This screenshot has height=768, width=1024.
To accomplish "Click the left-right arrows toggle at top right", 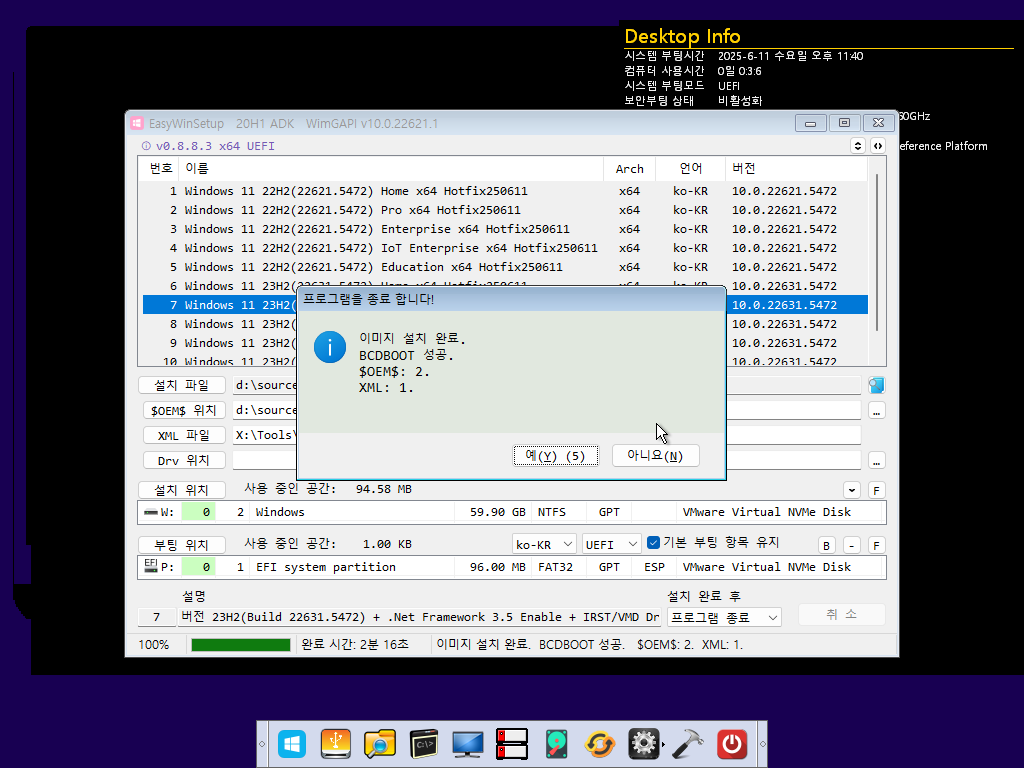I will (x=878, y=146).
